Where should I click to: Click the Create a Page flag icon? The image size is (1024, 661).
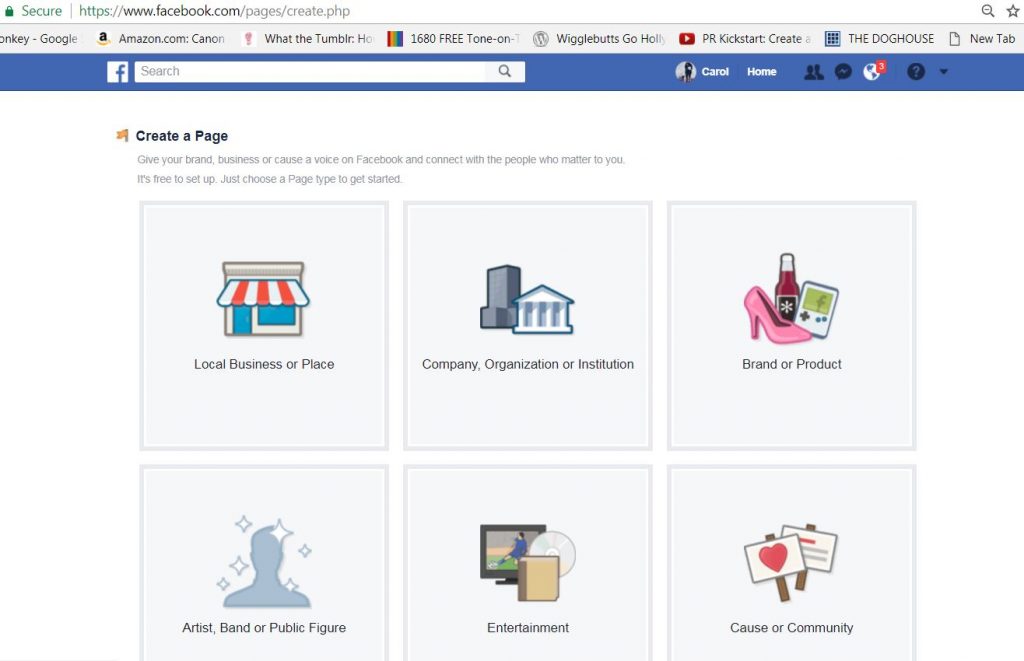click(x=122, y=135)
